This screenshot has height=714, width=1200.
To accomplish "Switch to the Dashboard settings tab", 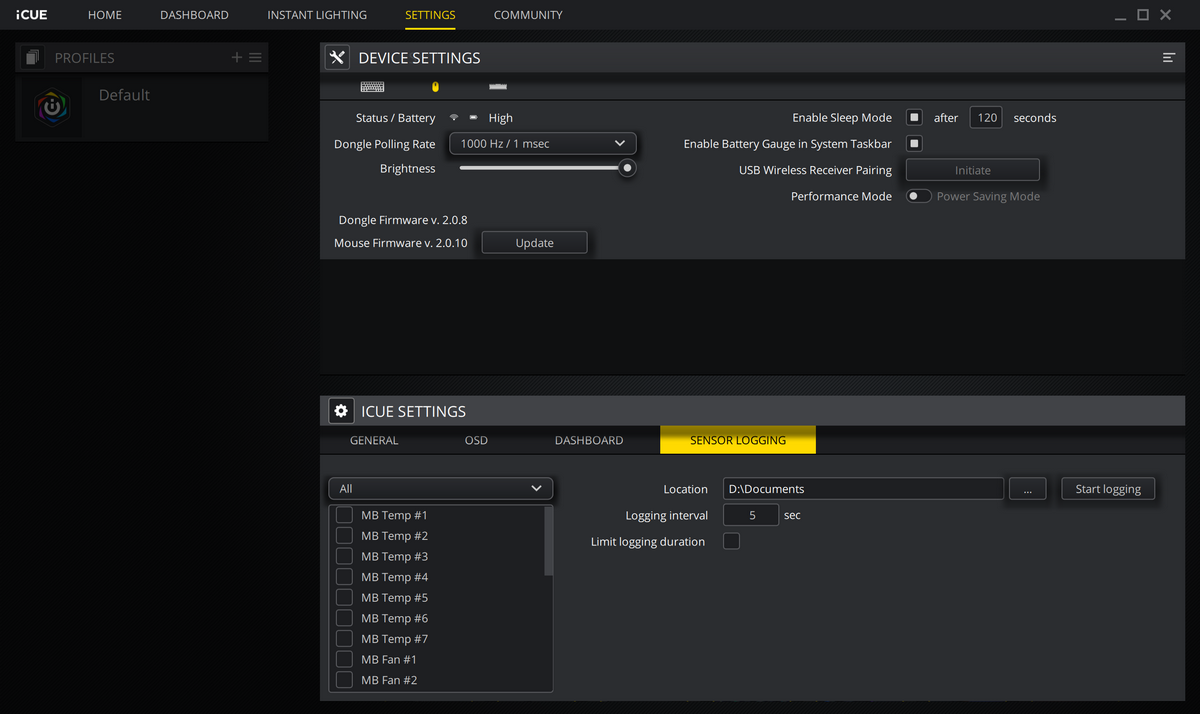I will pos(588,440).
